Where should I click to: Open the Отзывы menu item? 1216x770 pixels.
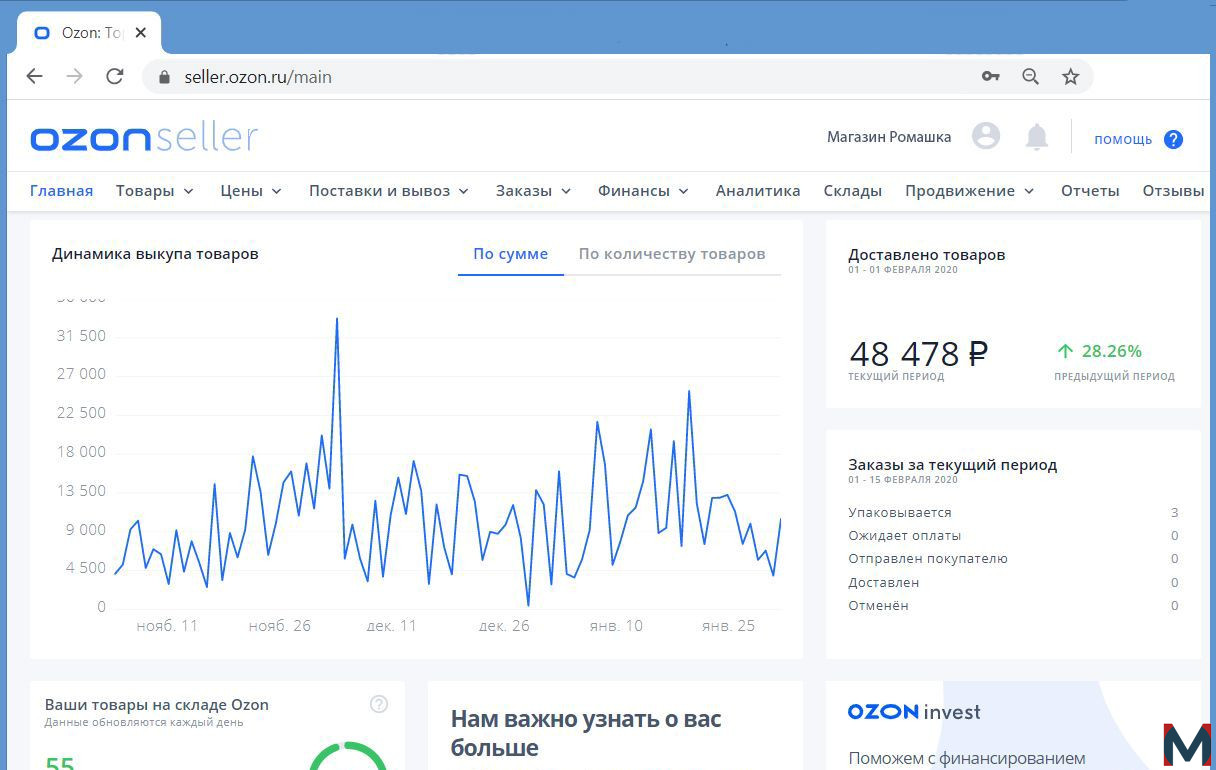coord(1173,191)
